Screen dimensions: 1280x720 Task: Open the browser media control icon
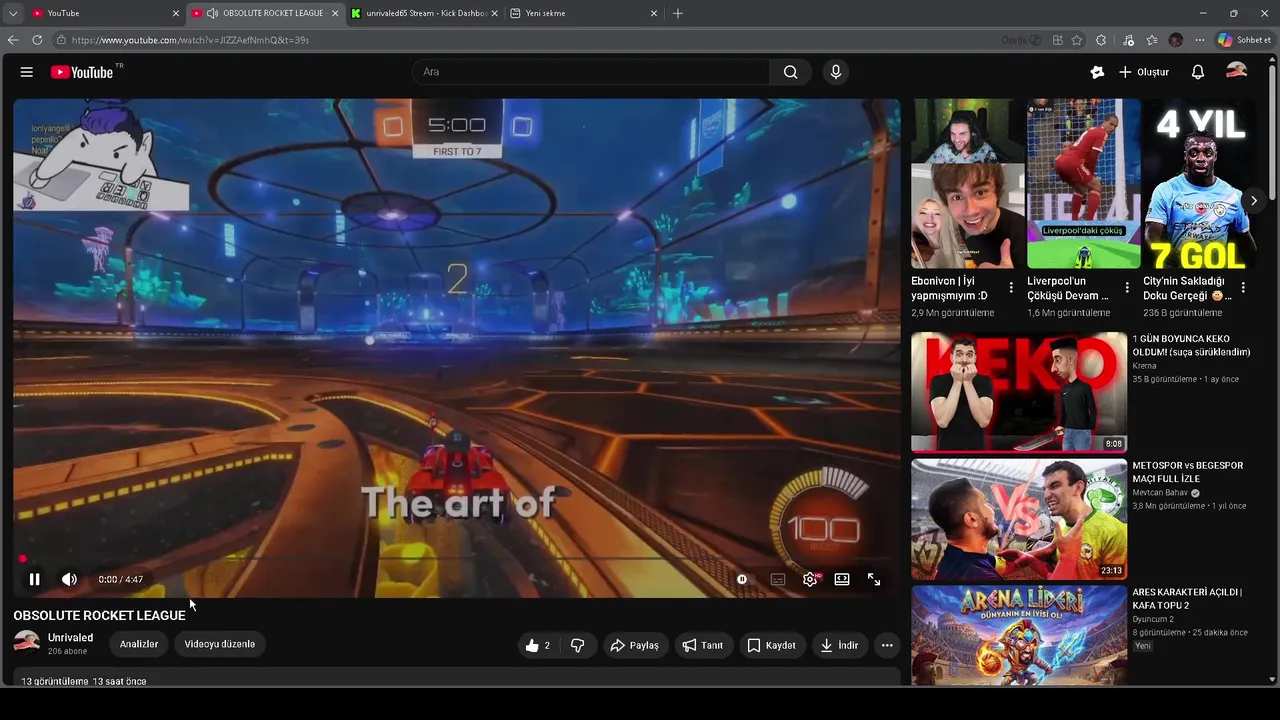coord(1129,40)
